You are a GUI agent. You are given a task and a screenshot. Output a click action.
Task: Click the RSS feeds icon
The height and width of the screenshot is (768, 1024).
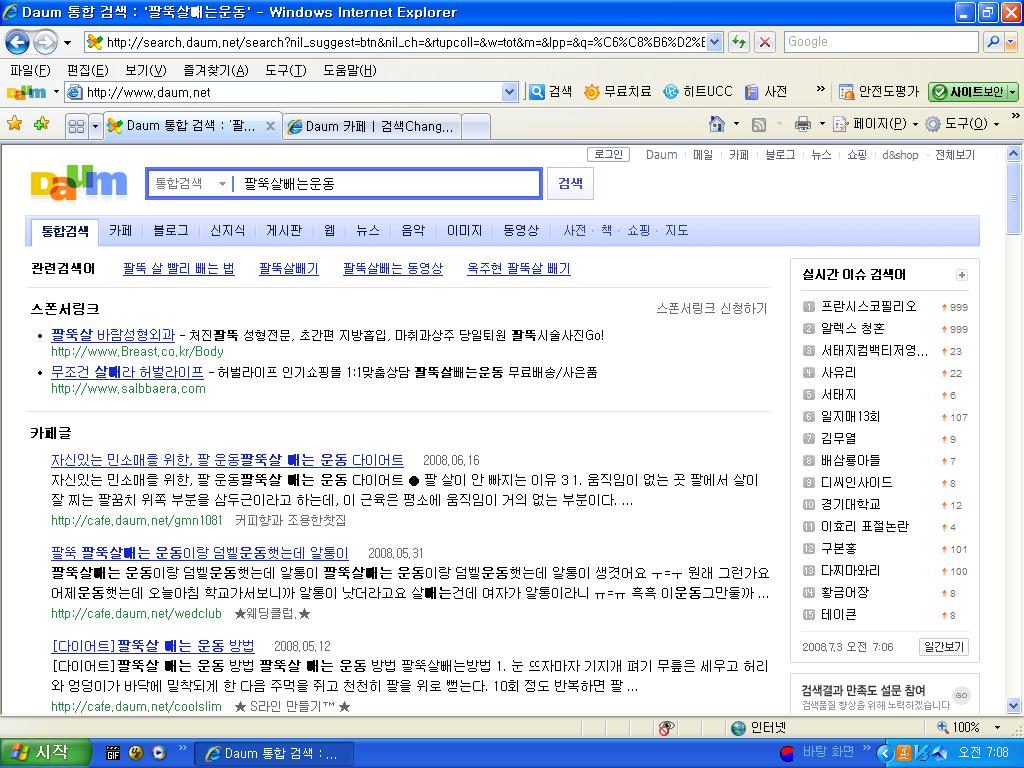pyautogui.click(x=759, y=124)
